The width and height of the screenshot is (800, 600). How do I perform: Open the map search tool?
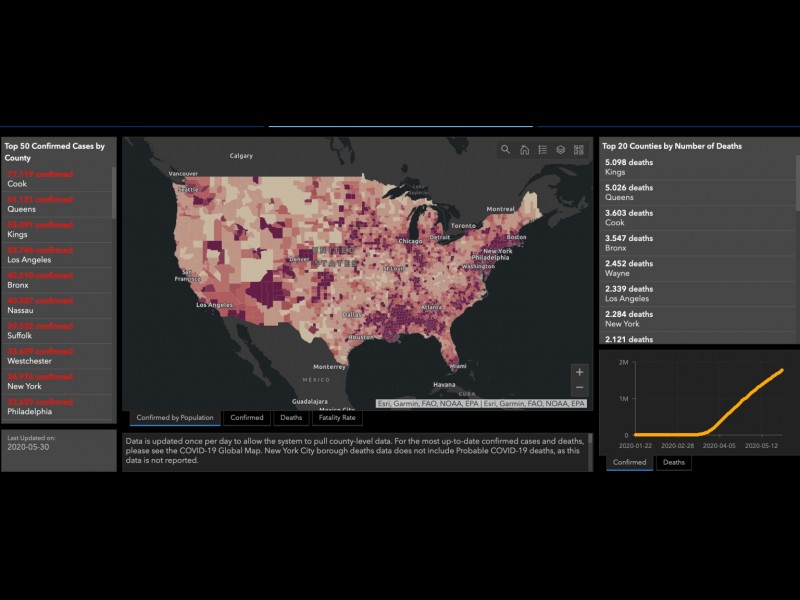tap(506, 150)
